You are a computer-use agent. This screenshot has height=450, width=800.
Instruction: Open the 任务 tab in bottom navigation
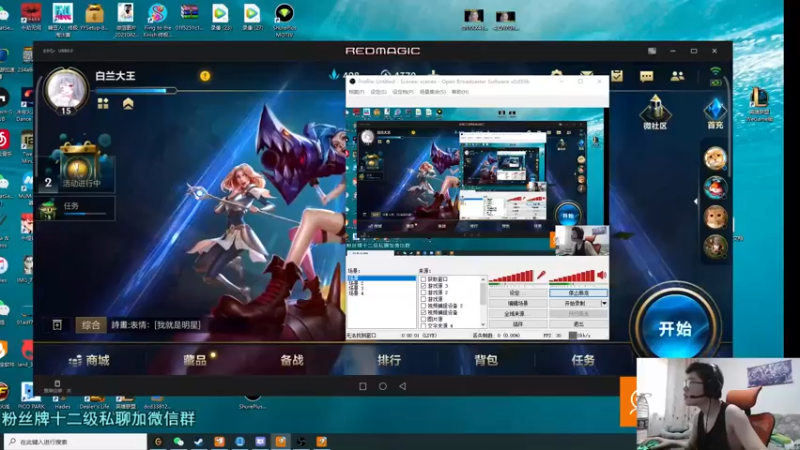[583, 361]
